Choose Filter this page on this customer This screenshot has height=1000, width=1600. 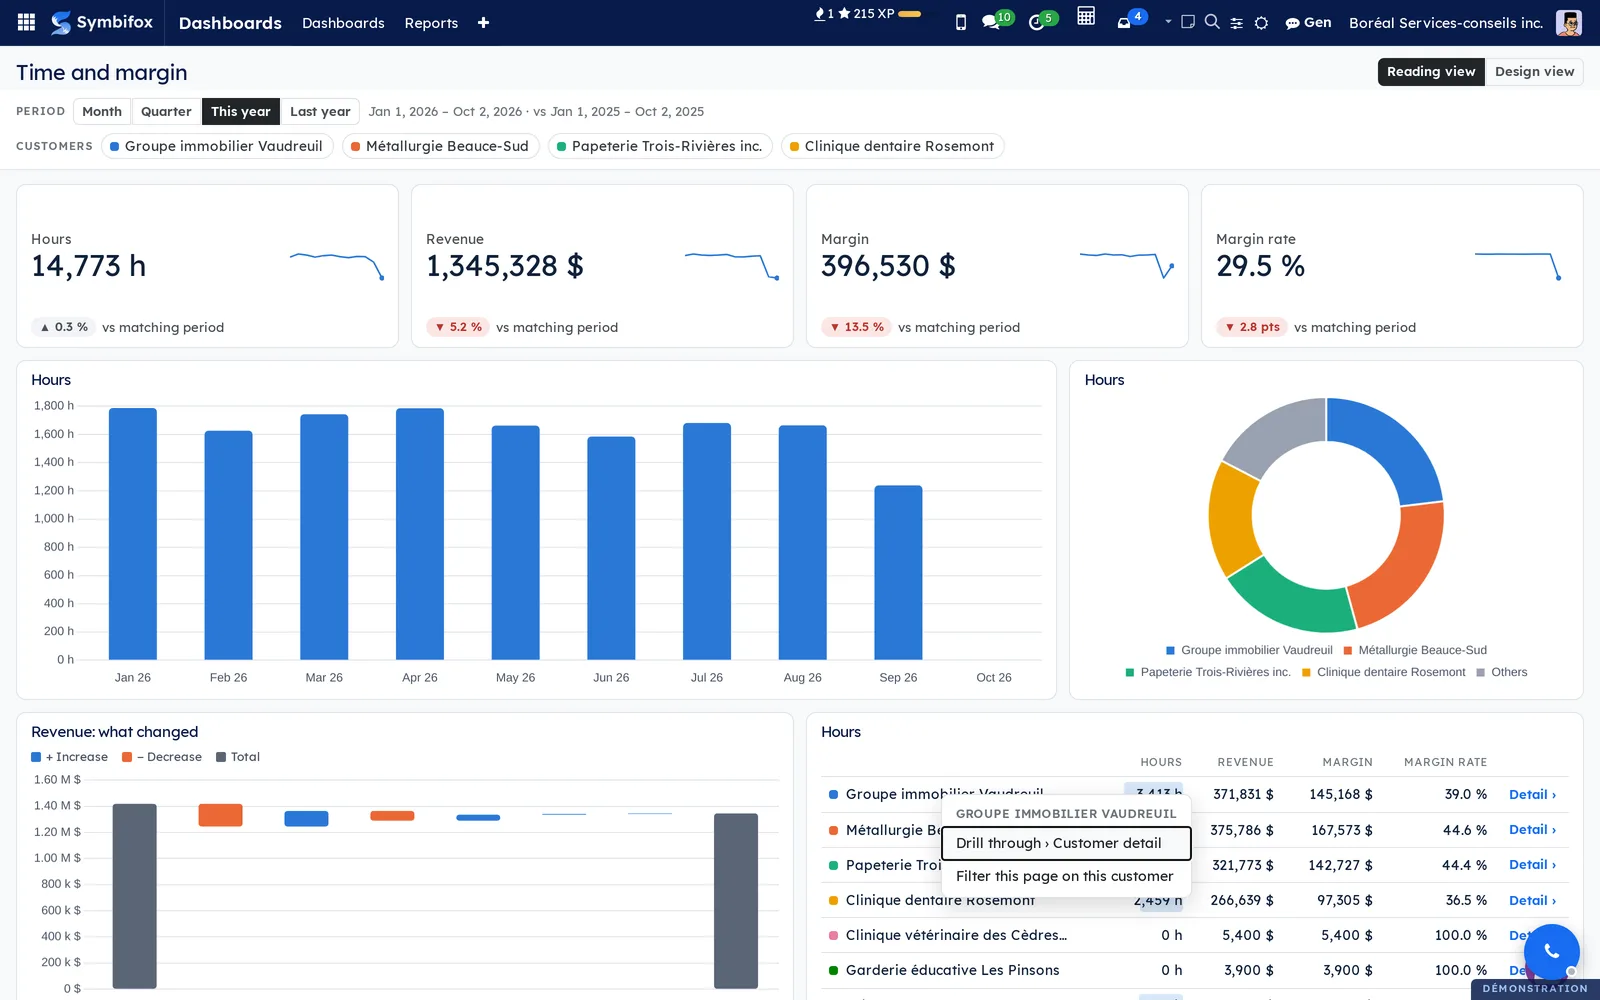coord(1066,876)
